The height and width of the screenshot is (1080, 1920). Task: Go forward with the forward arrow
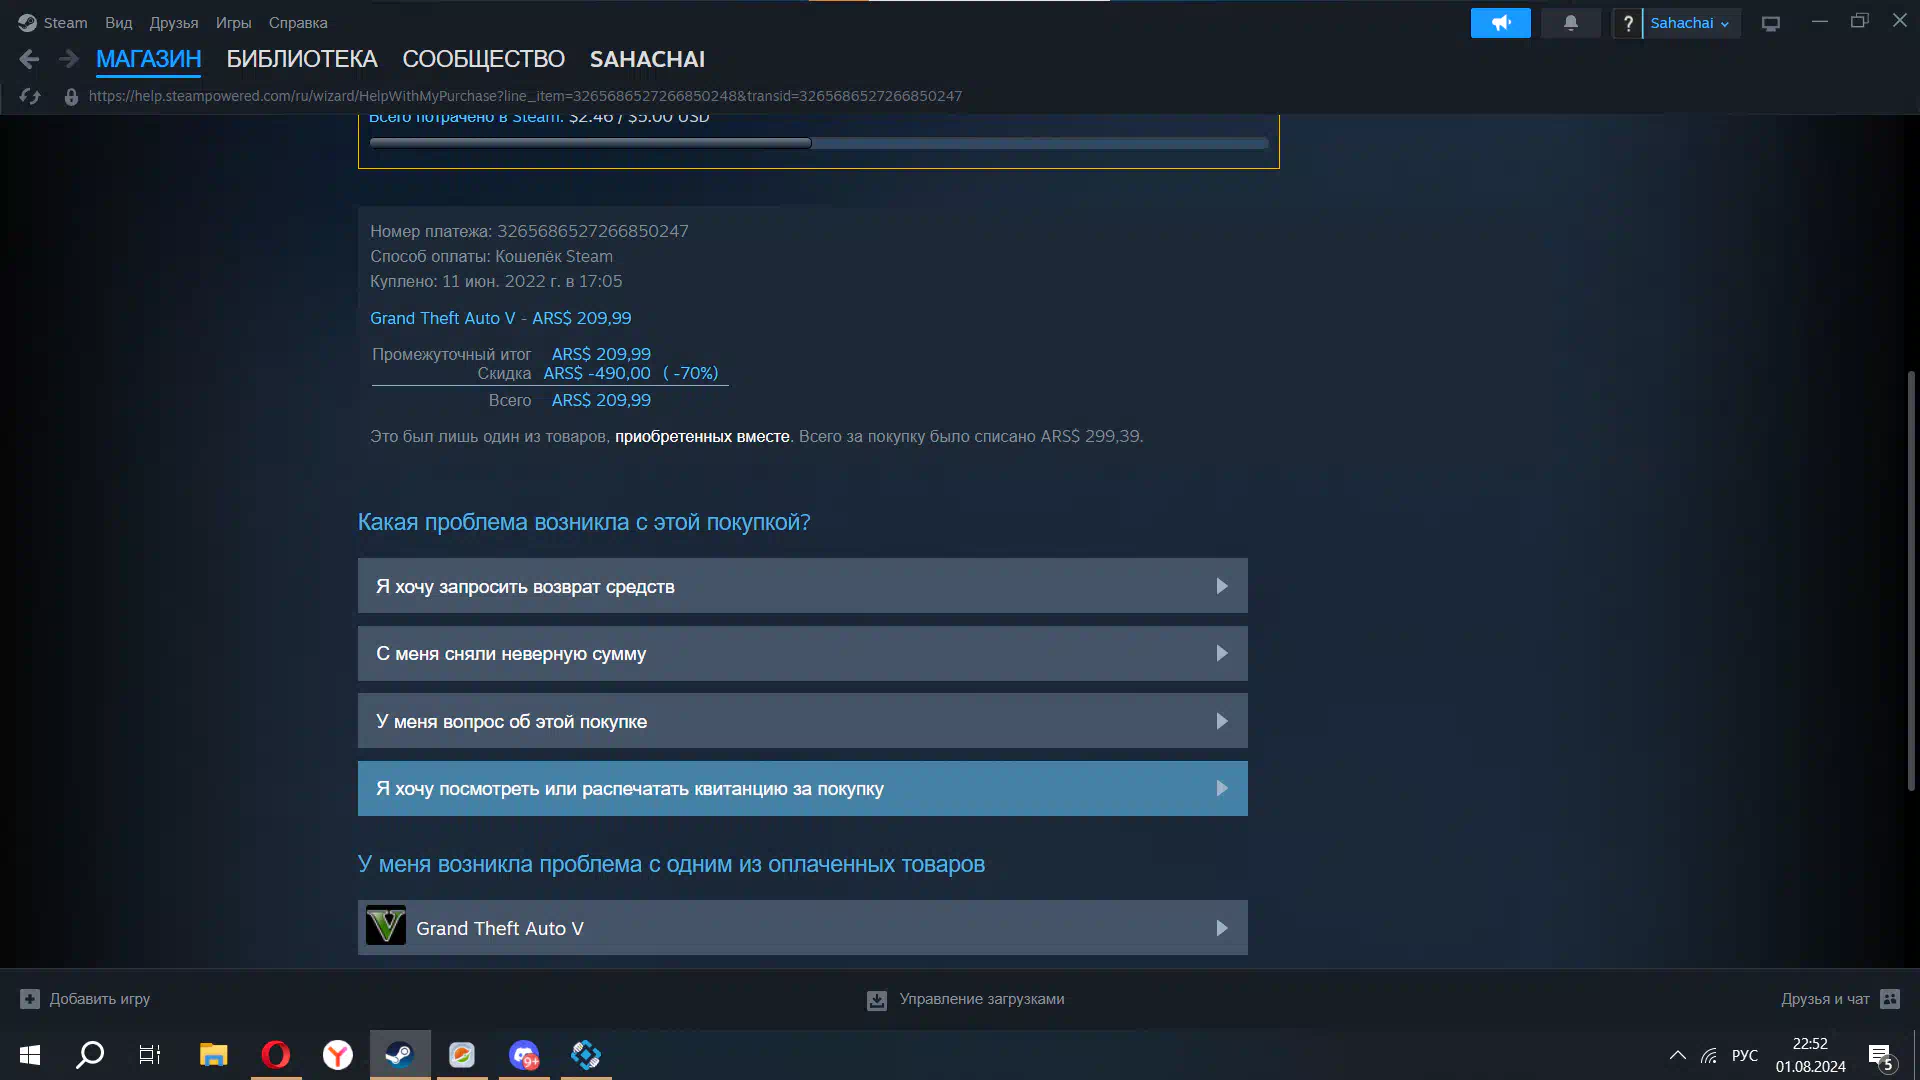[68, 60]
